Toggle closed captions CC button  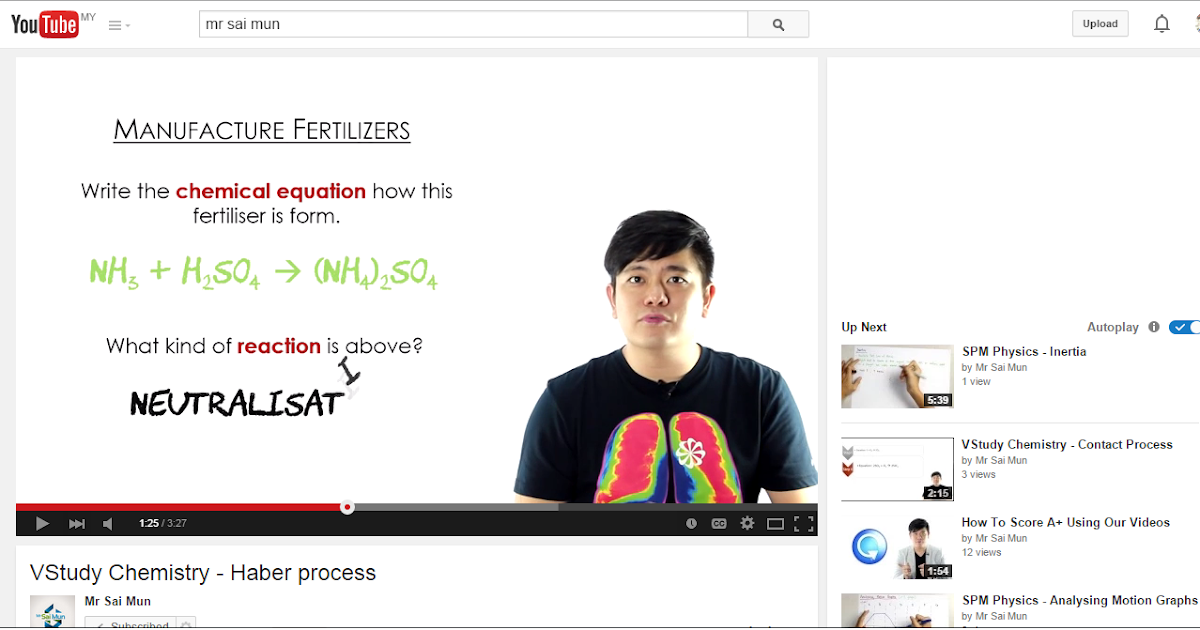coord(718,523)
